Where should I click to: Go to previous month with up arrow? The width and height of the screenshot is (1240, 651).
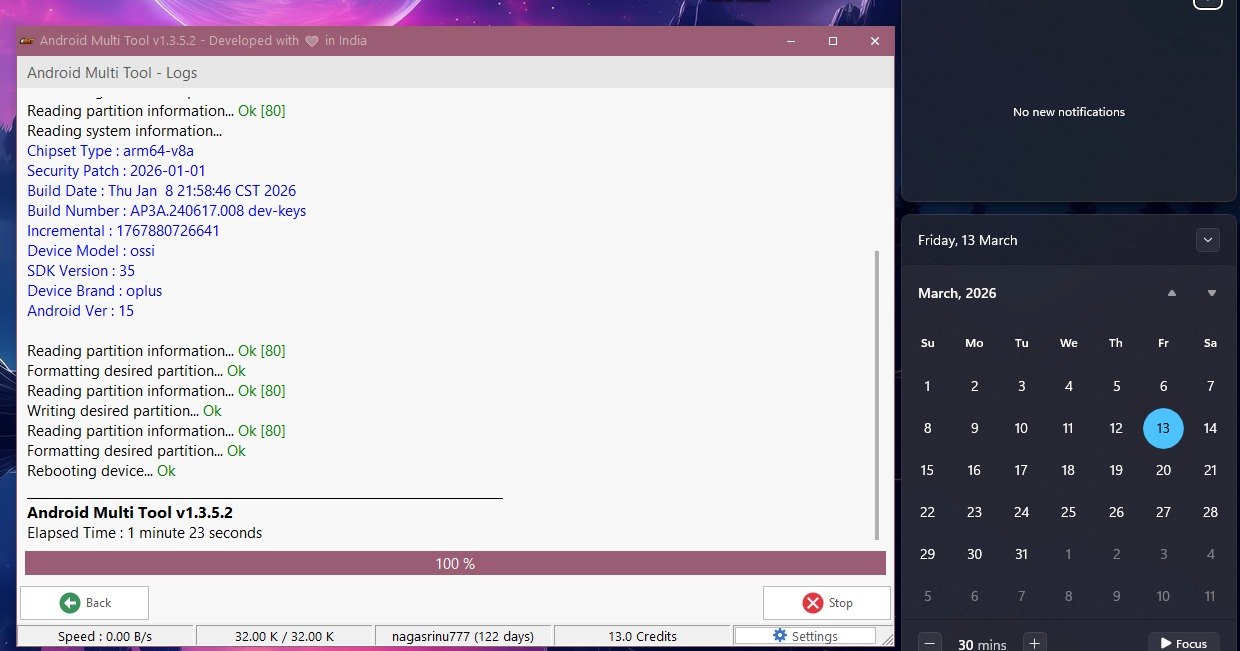1171,293
